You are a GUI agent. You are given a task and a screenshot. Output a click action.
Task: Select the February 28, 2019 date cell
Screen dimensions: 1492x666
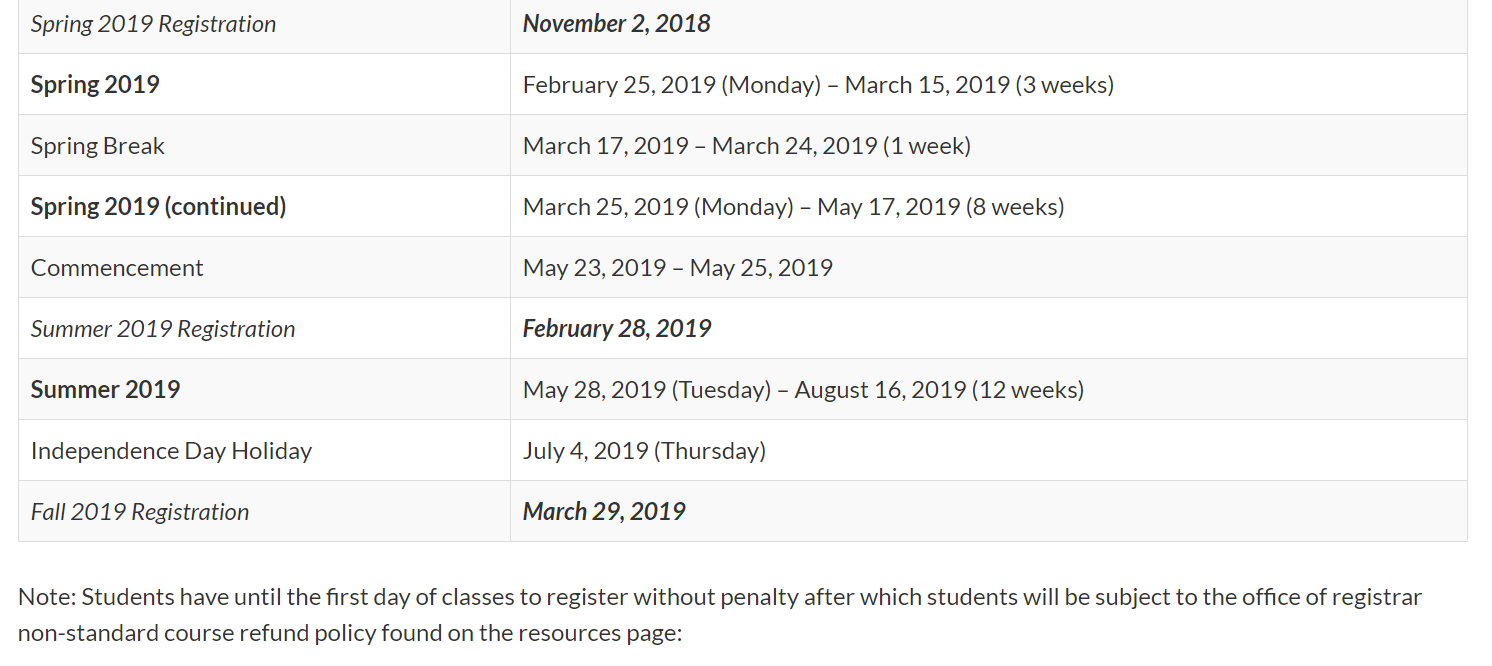click(x=616, y=329)
